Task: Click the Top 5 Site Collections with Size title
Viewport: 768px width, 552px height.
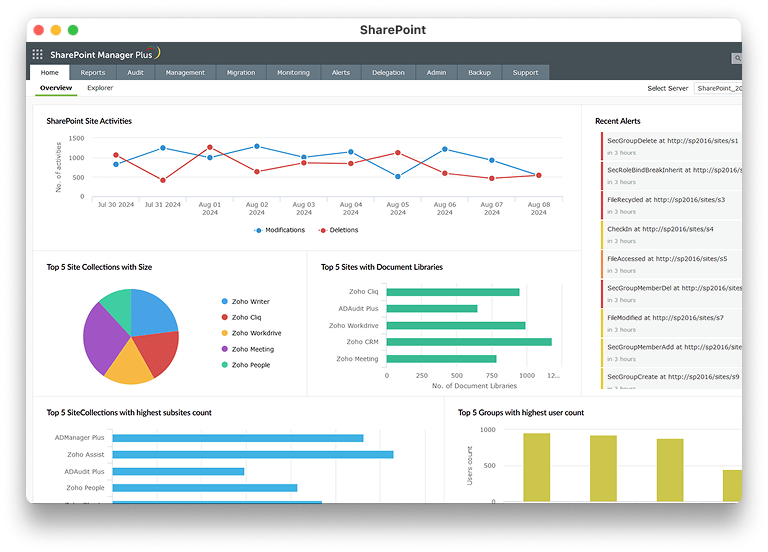Action: pyautogui.click(x=99, y=267)
